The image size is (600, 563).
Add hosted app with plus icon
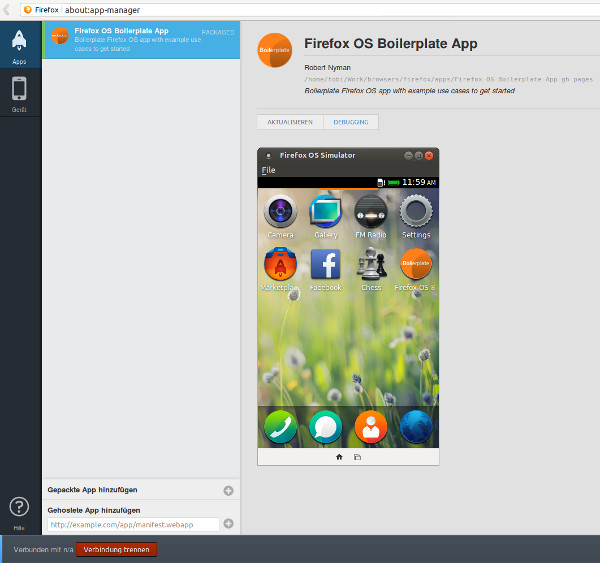228,524
